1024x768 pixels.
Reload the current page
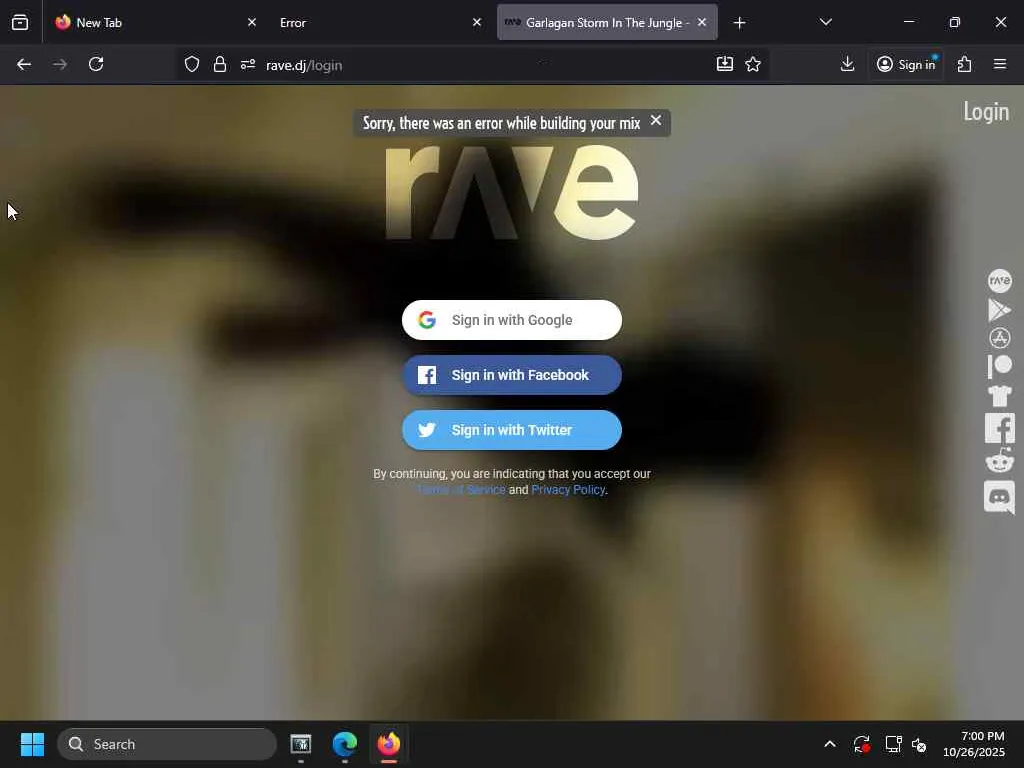[96, 64]
